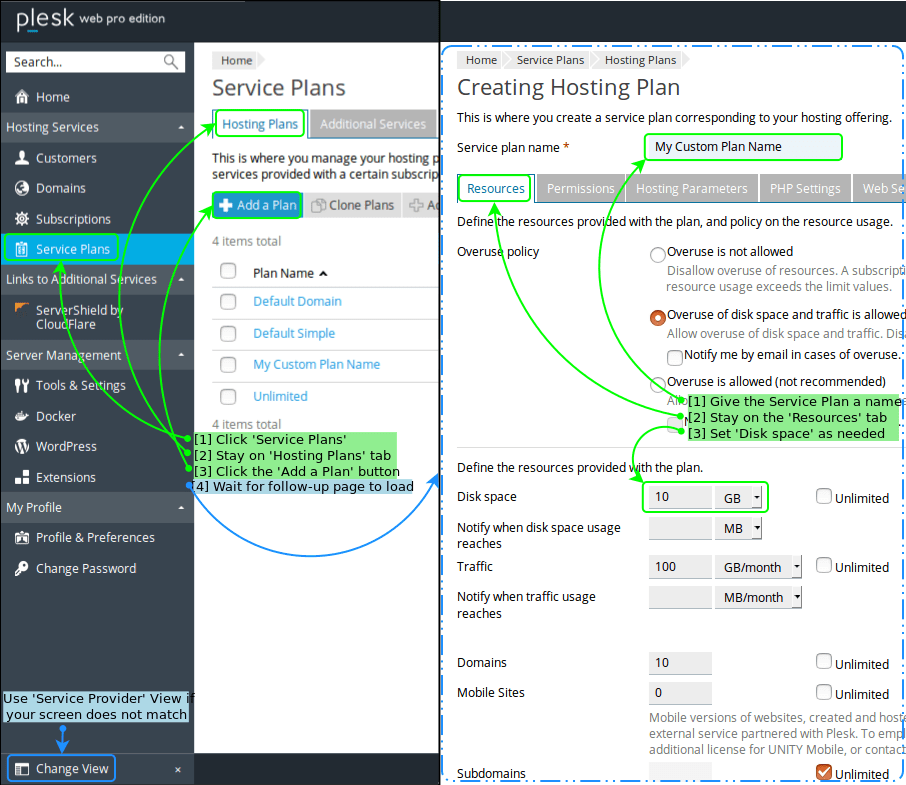
Task: Uncheck Unlimited checkbox for Subdomains
Action: 824,772
